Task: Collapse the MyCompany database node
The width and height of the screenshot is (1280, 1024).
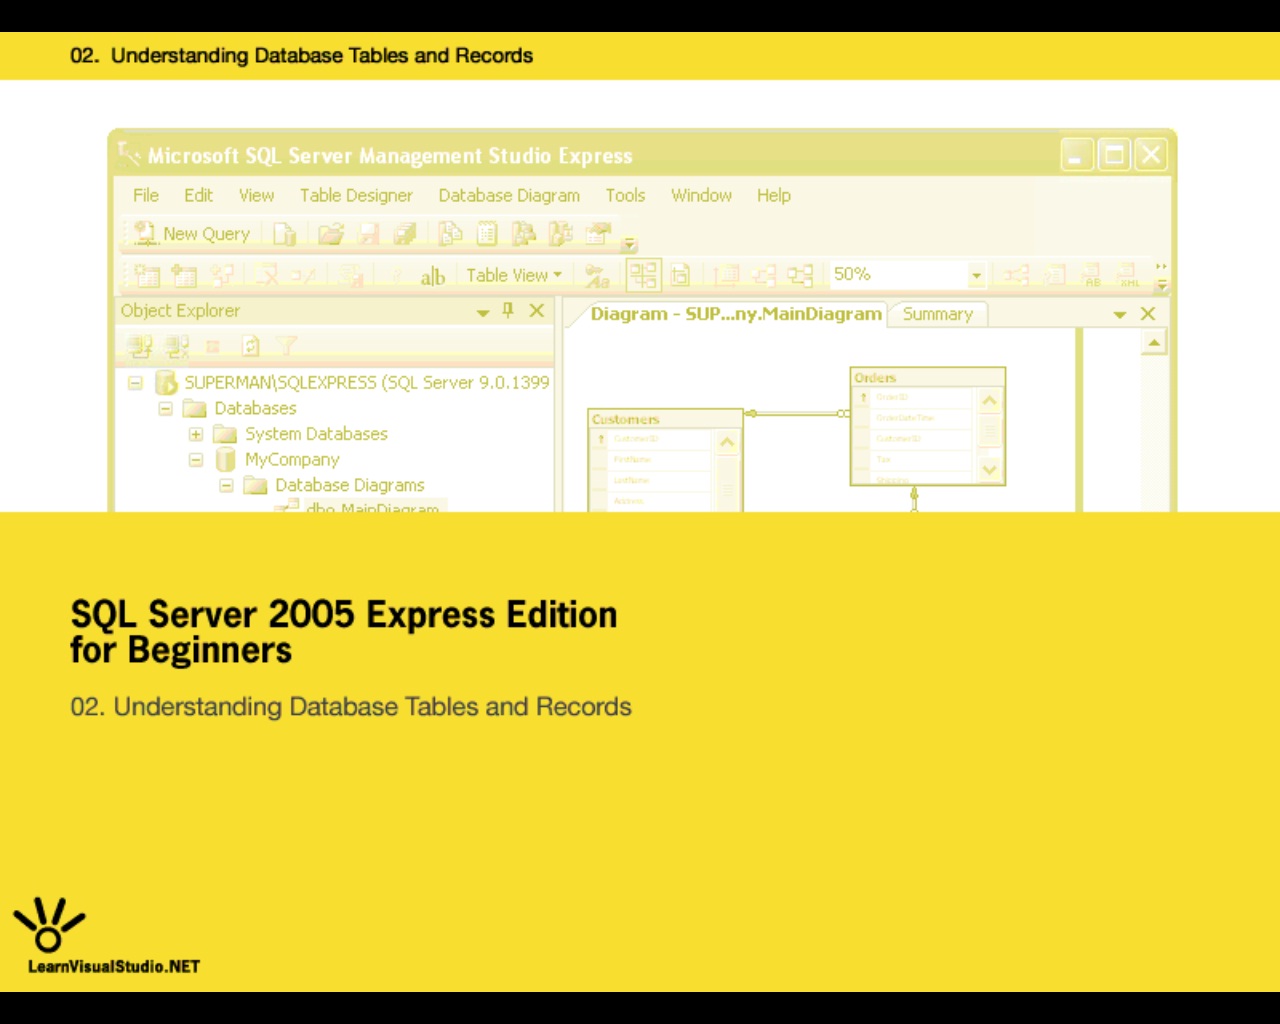Action: tap(196, 460)
